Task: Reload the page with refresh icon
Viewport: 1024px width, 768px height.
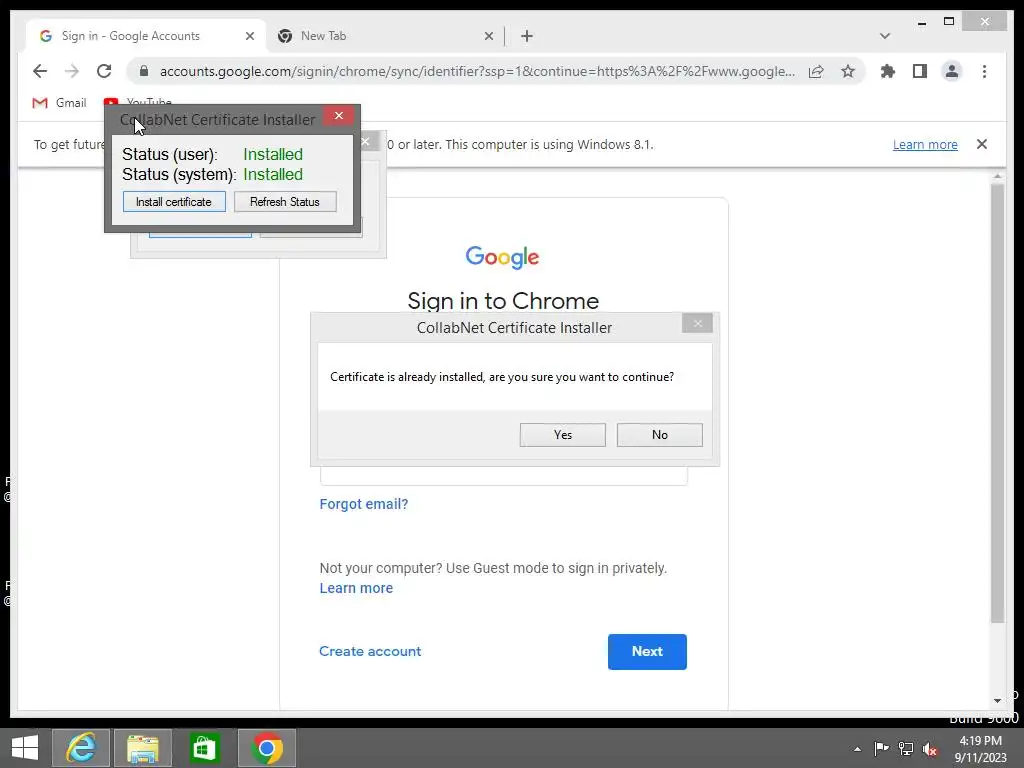Action: click(104, 71)
